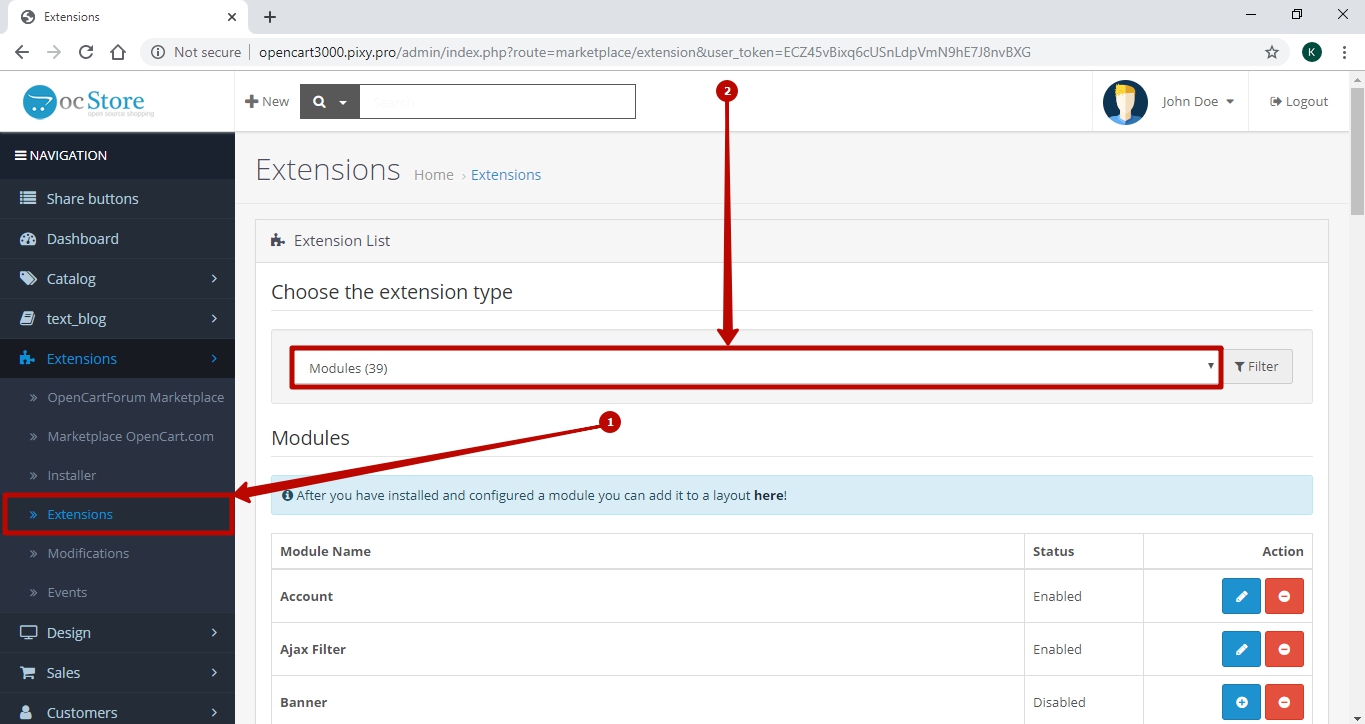Viewport: 1365px width, 724px height.
Task: Click the Filter button
Action: [x=1258, y=367]
